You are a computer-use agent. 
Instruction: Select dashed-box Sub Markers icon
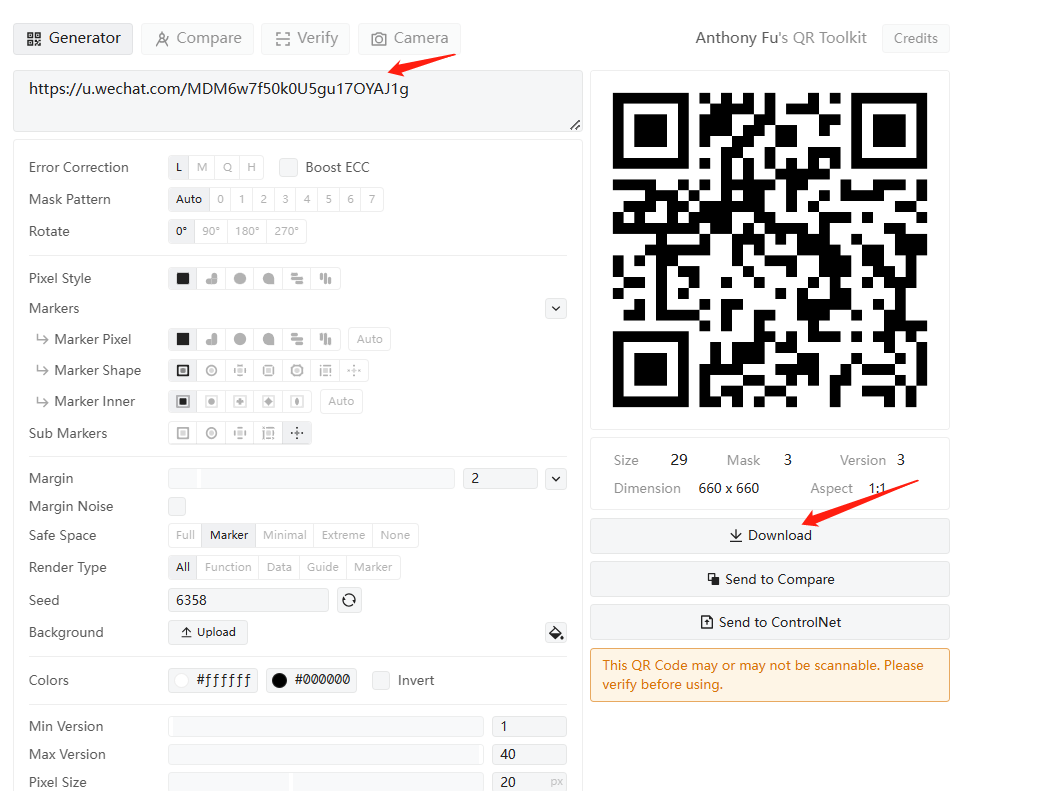(268, 433)
